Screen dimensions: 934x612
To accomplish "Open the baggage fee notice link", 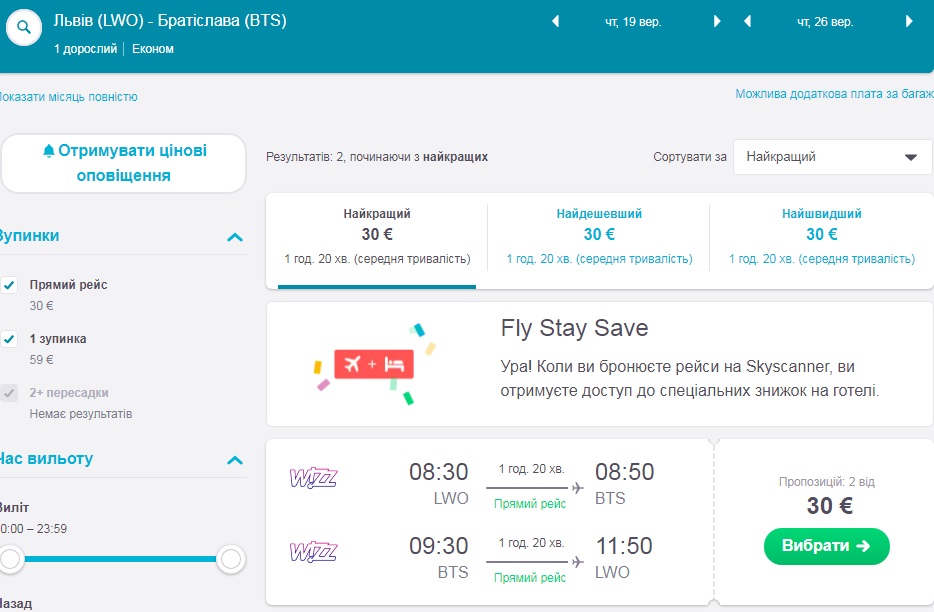I will coord(833,95).
